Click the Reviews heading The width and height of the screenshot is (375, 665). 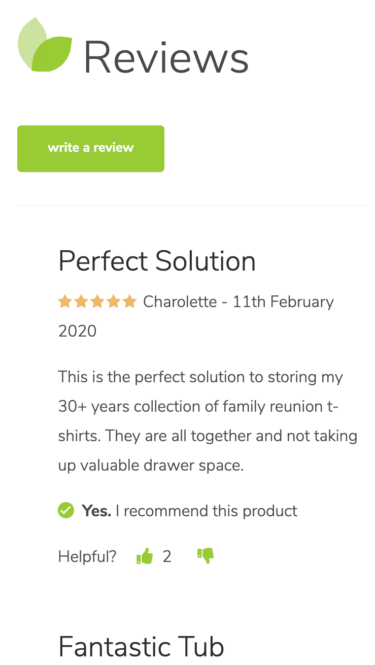[x=166, y=58]
